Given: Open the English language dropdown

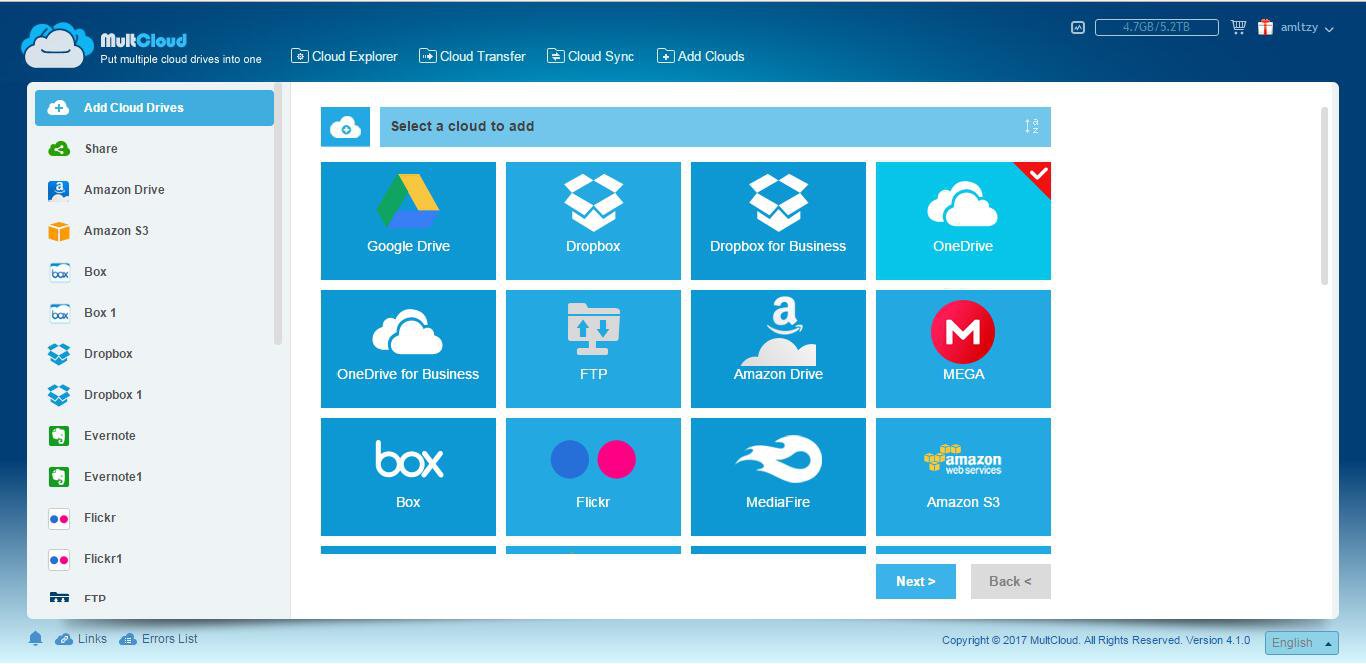Looking at the screenshot, I should coord(1301,642).
